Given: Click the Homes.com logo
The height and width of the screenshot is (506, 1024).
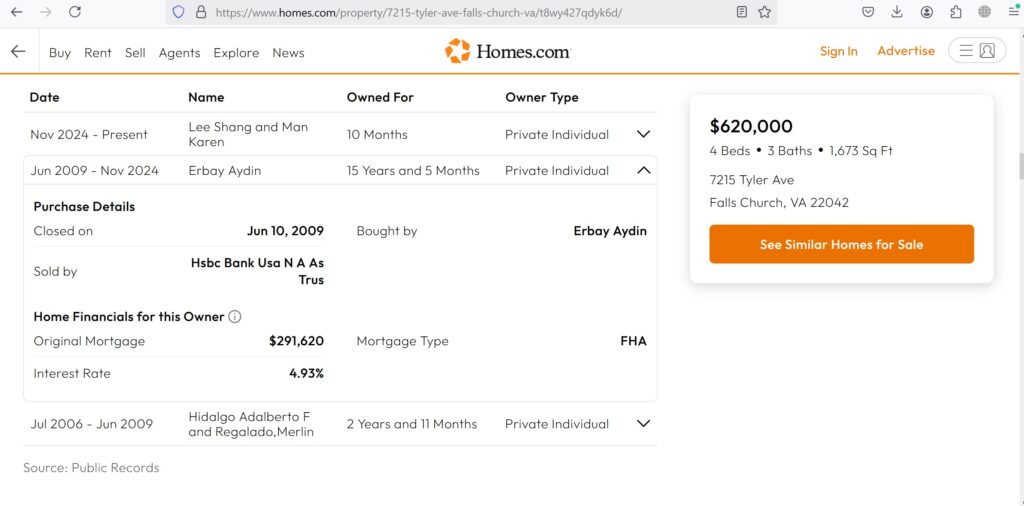Looking at the screenshot, I should point(507,51).
